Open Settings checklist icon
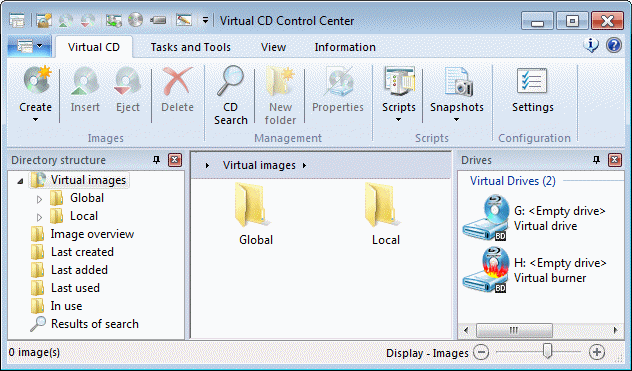This screenshot has width=632, height=371. [x=532, y=81]
